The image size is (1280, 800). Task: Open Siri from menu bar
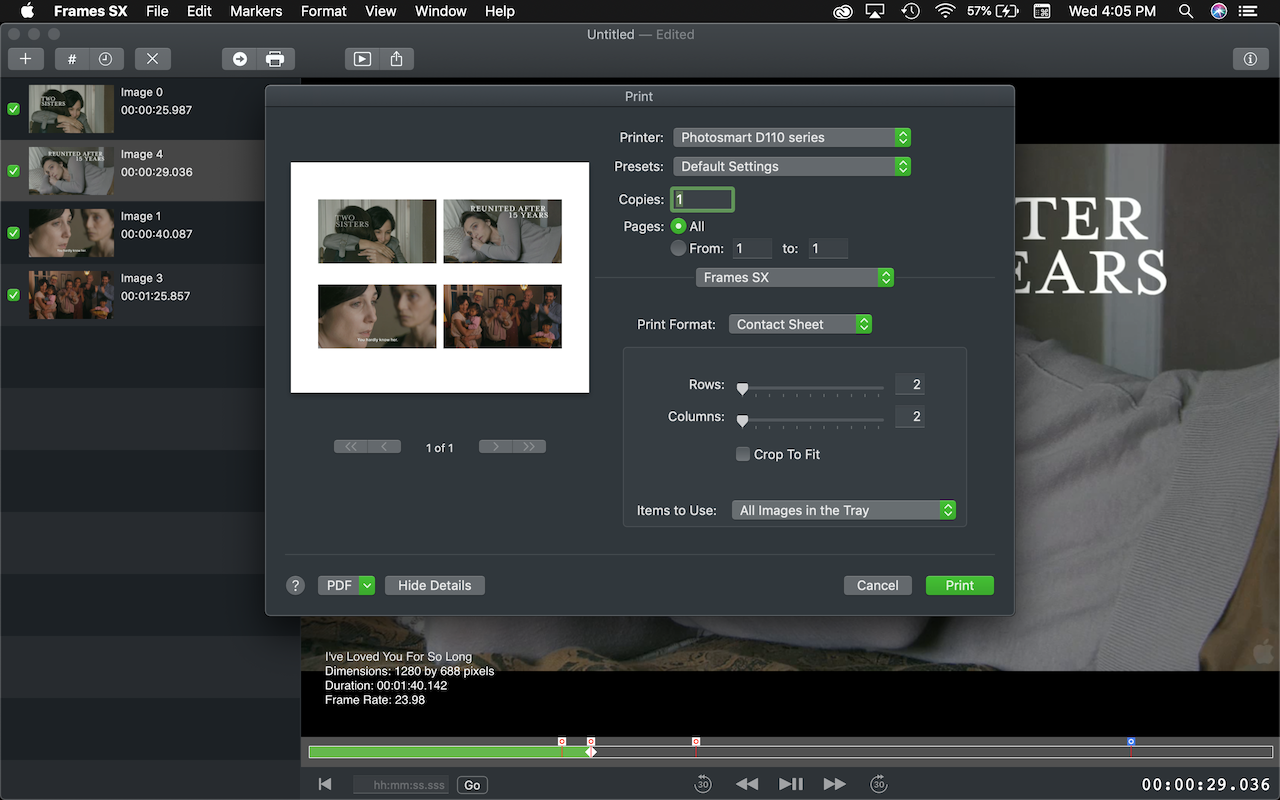tap(1219, 11)
